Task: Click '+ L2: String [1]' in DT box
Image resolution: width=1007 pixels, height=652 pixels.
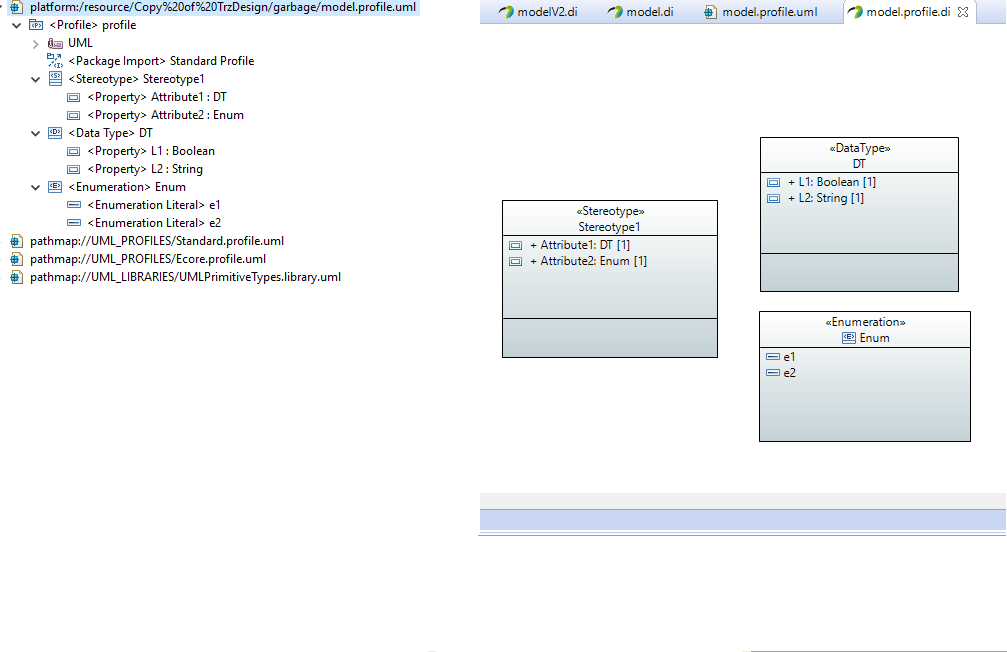Action: [x=826, y=198]
